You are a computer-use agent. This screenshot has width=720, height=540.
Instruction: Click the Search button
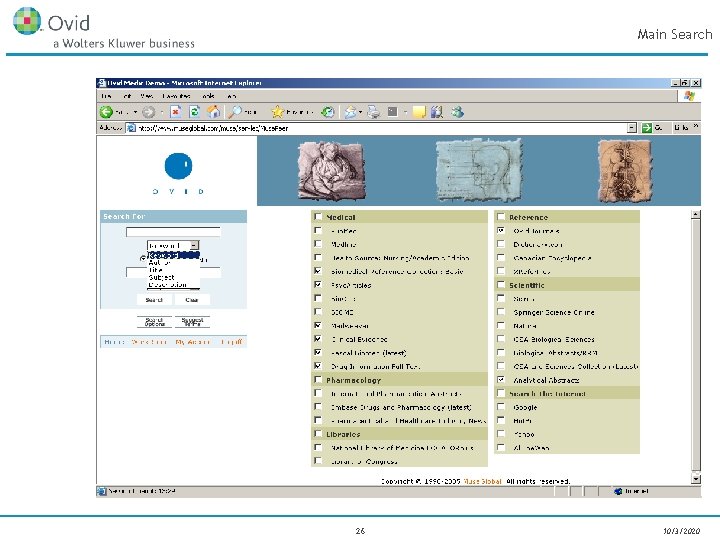pyautogui.click(x=154, y=300)
